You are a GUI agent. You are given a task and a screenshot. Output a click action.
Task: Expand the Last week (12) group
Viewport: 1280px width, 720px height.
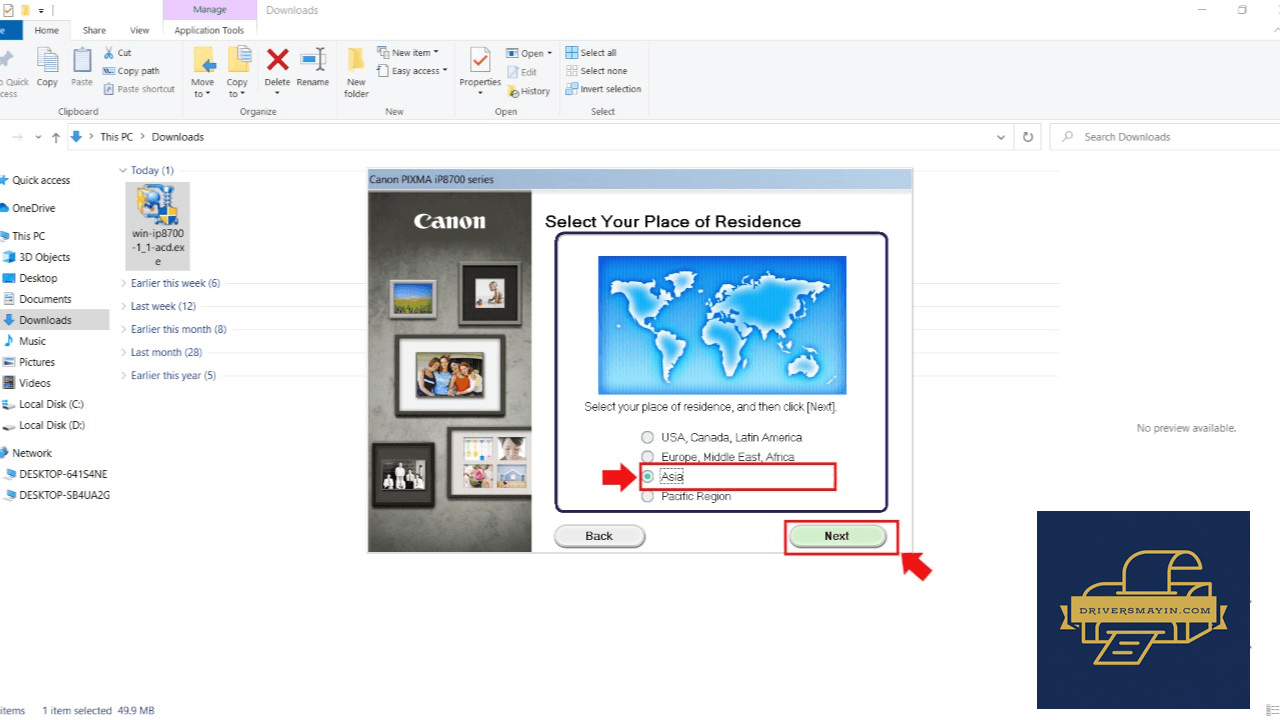(124, 306)
